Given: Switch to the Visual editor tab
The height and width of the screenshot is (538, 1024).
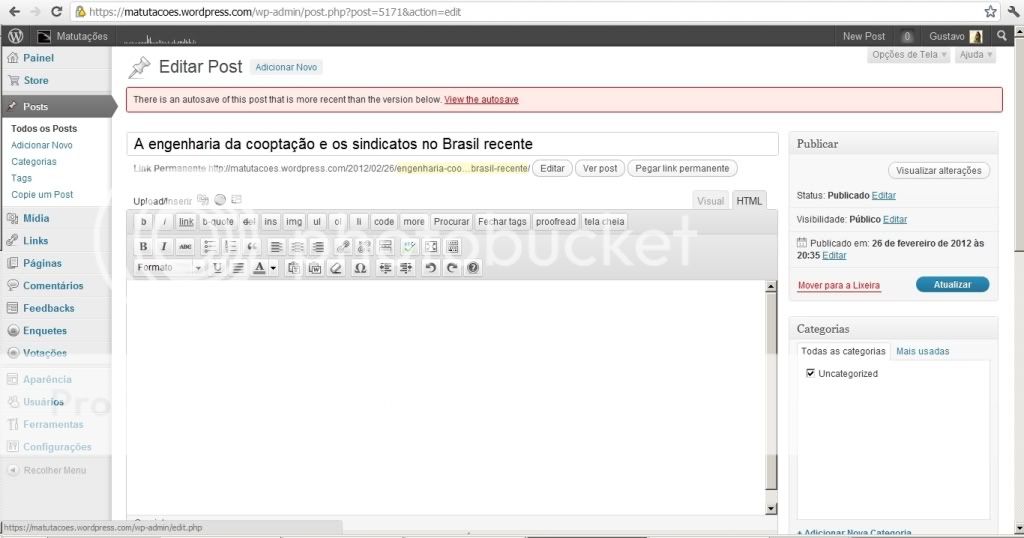Looking at the screenshot, I should (x=710, y=201).
